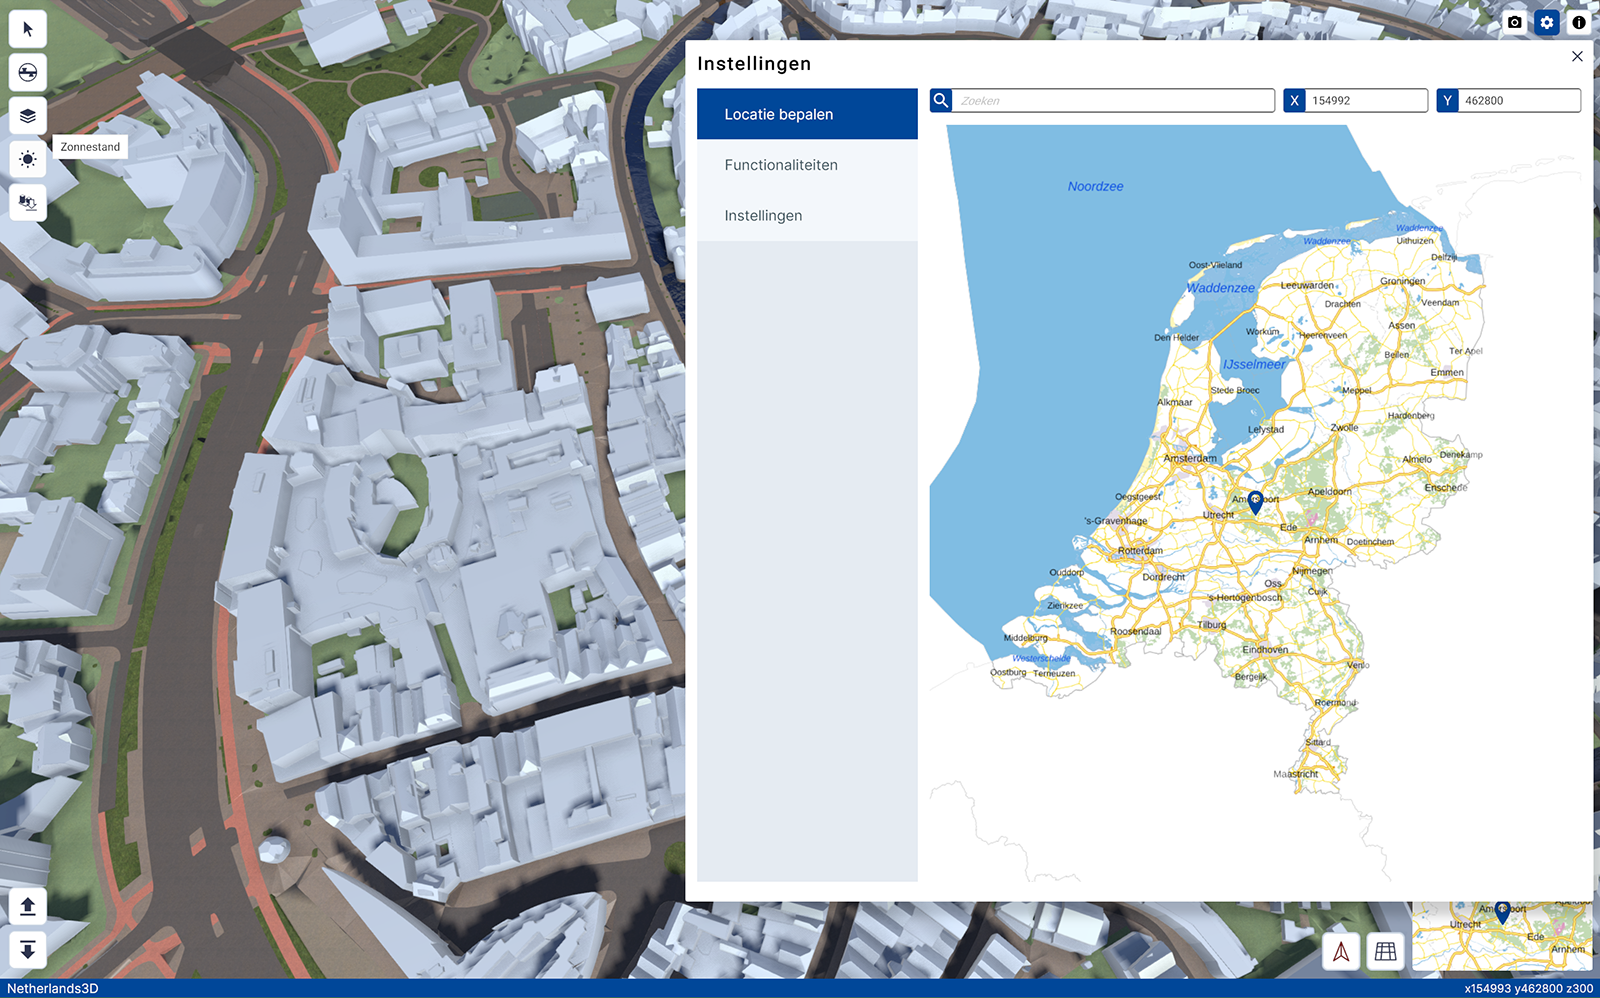This screenshot has height=998, width=1600.
Task: Focus the Zoeken search field
Action: [x=1113, y=100]
